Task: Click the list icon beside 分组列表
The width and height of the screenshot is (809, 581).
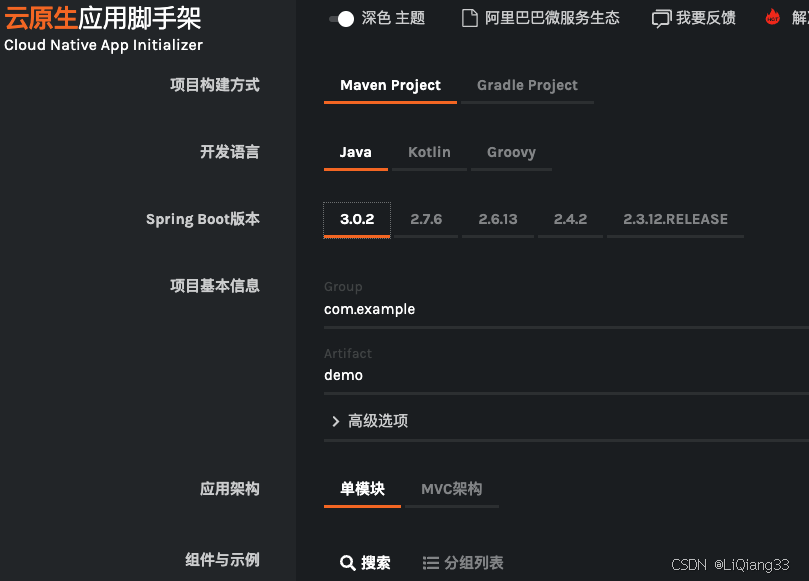Action: point(431,562)
